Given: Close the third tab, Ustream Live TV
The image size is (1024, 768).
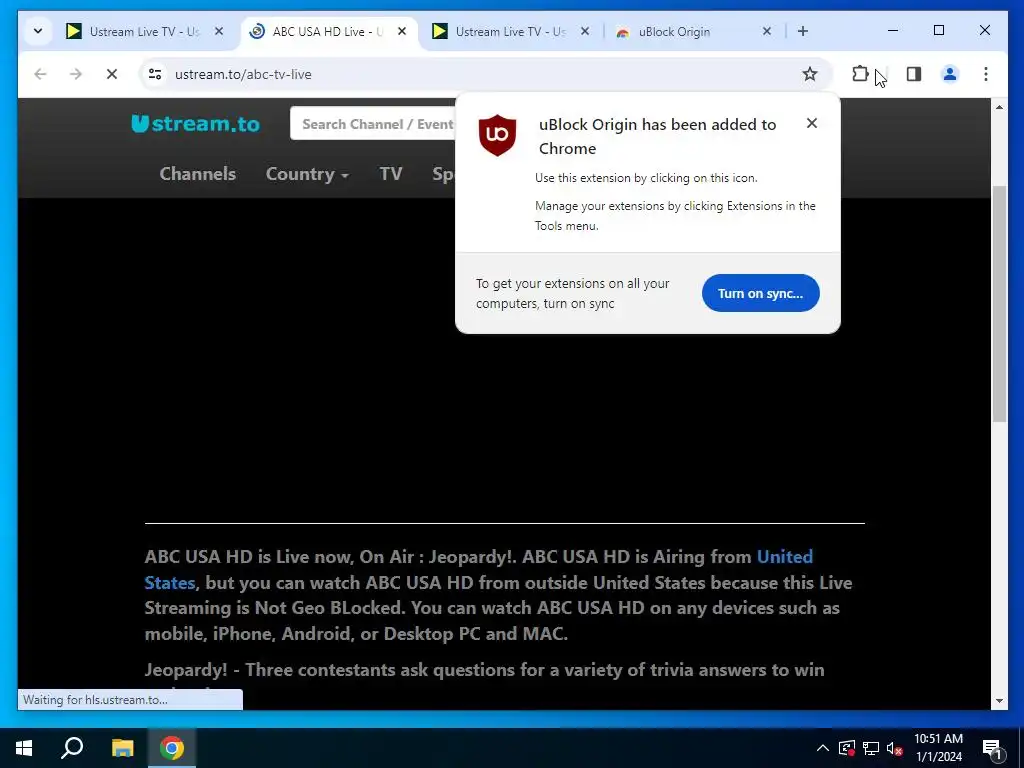Looking at the screenshot, I should [x=584, y=31].
